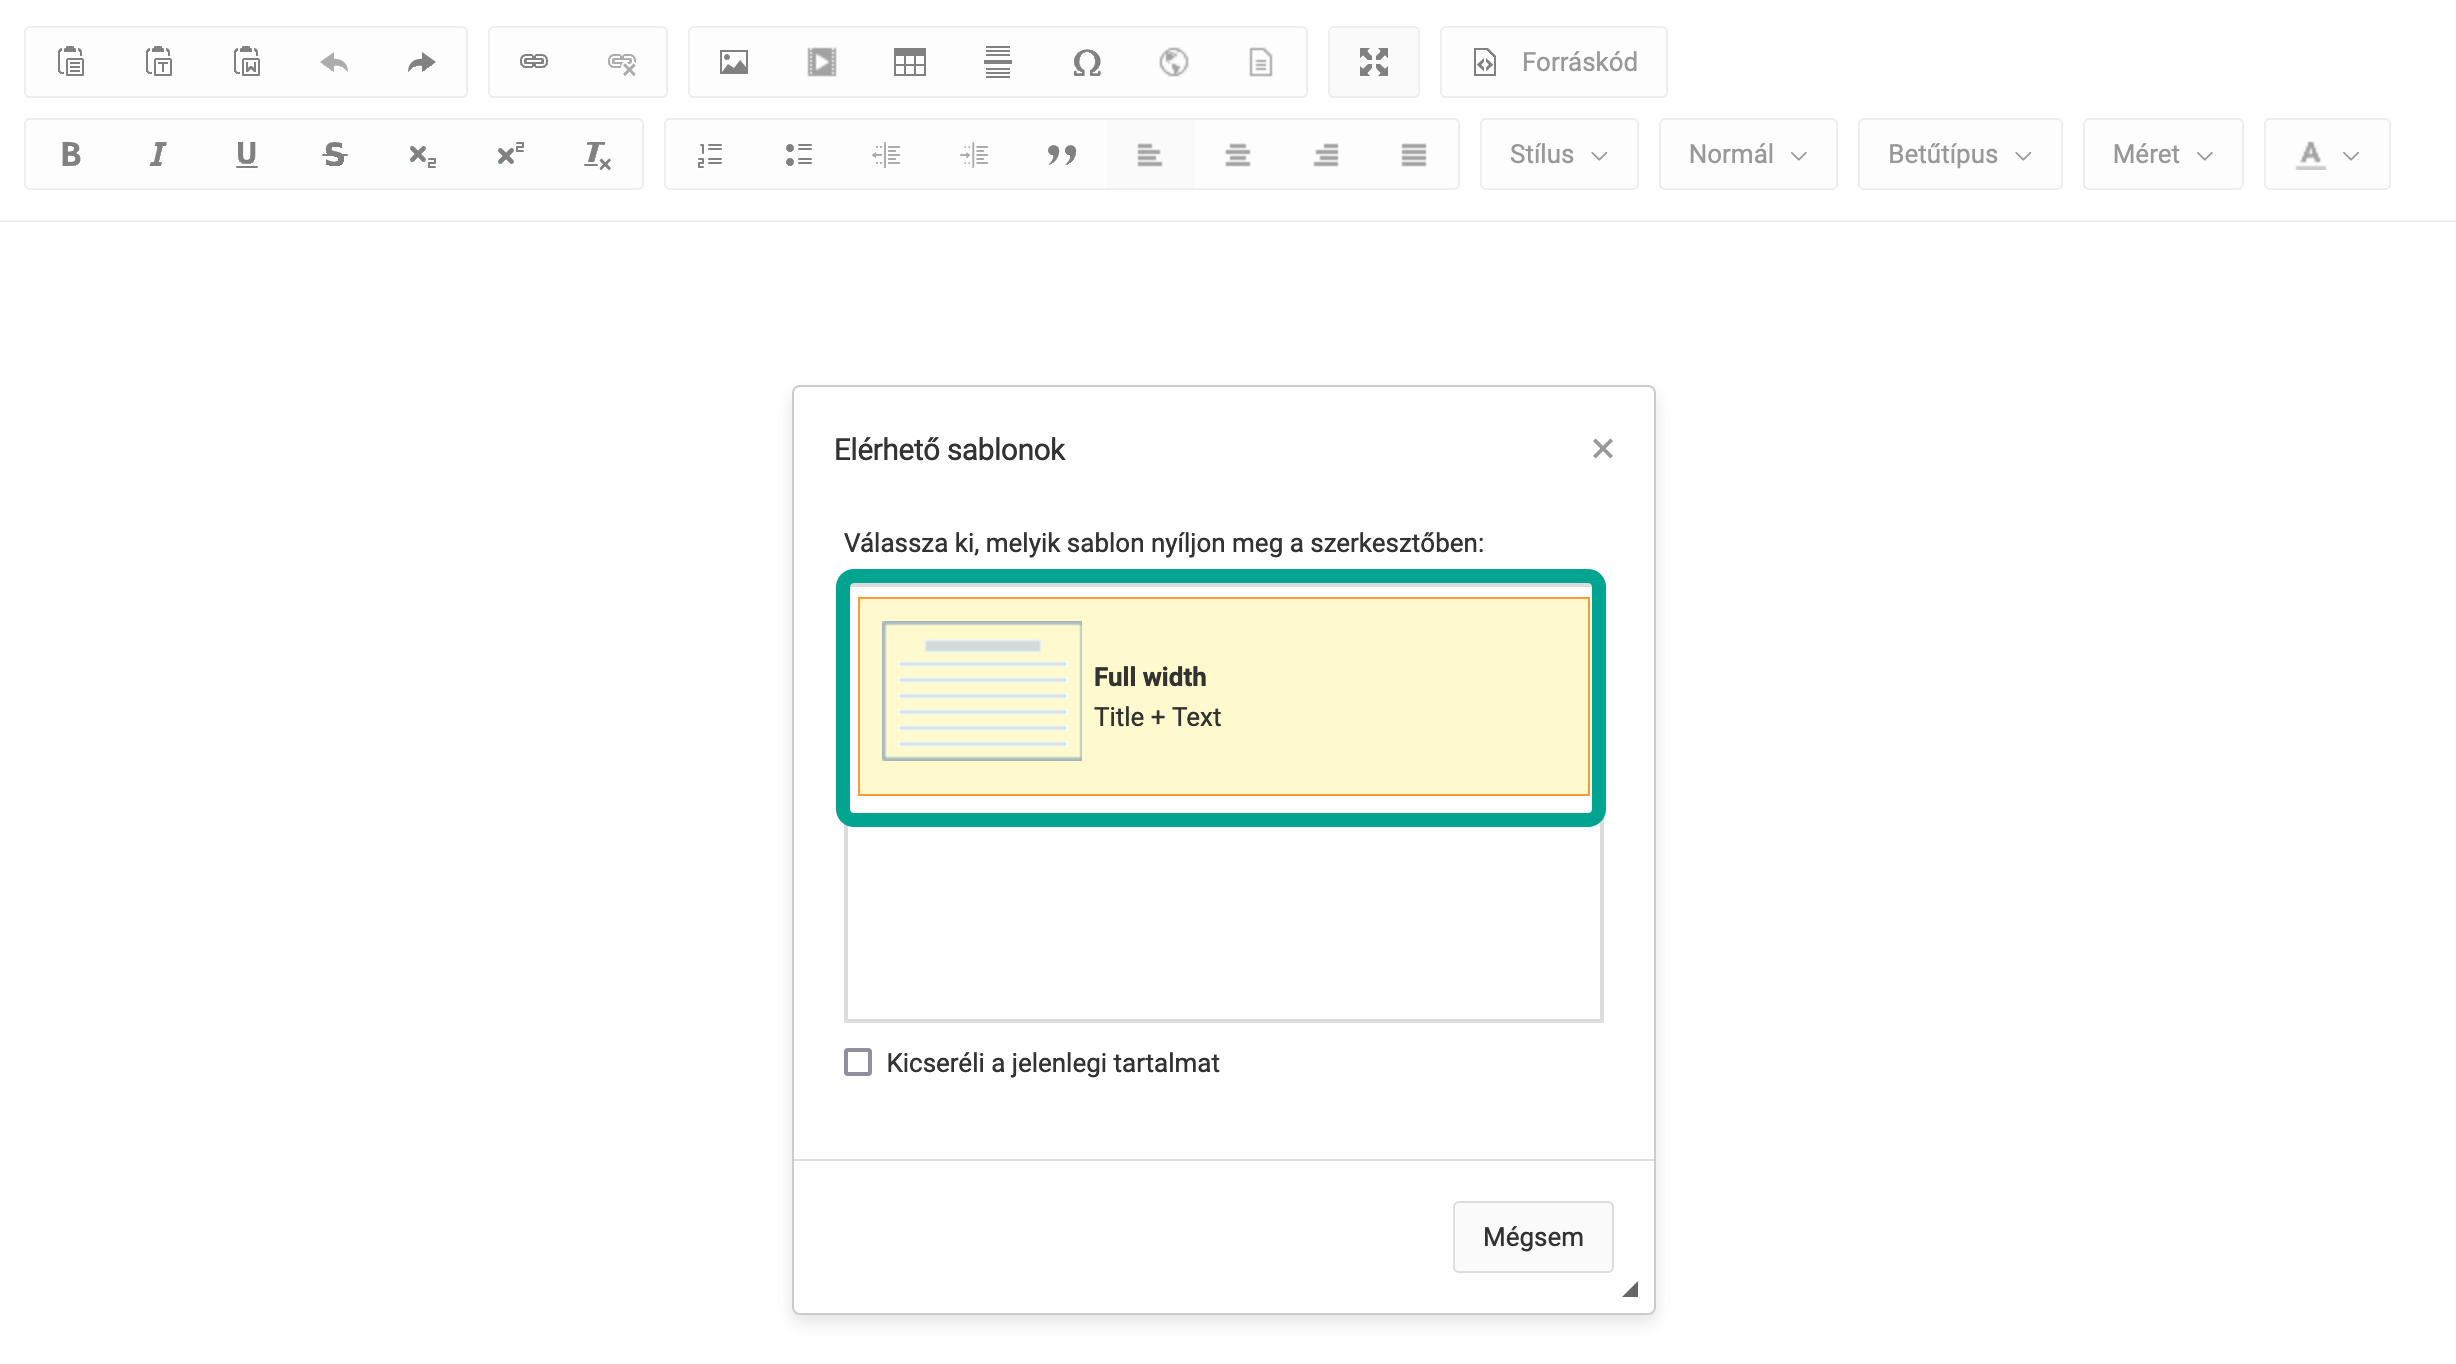Undo the last action
This screenshot has height=1364, width=2456.
335,62
